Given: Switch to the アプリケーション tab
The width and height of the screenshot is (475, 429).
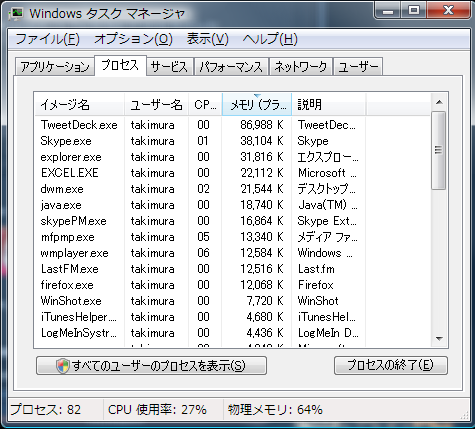Looking at the screenshot, I should [55, 67].
